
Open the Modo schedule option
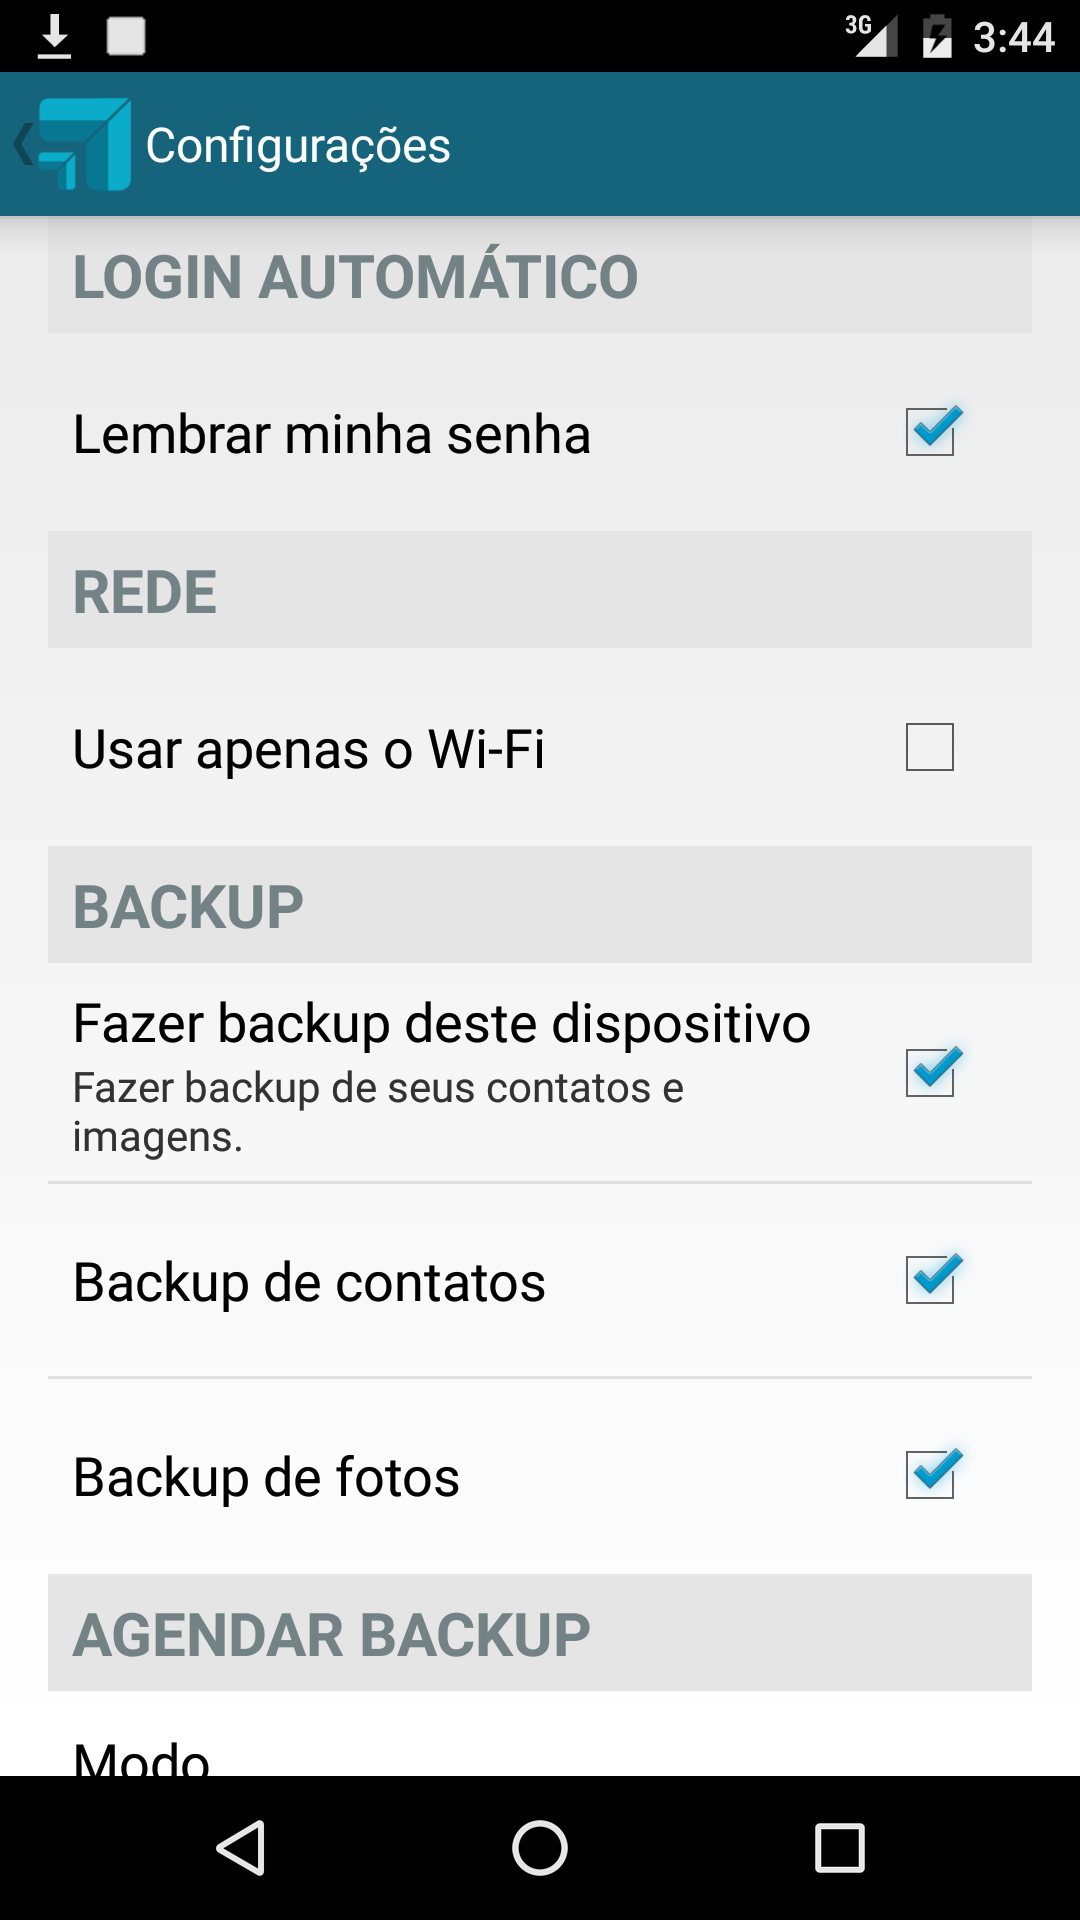pyautogui.click(x=142, y=1755)
